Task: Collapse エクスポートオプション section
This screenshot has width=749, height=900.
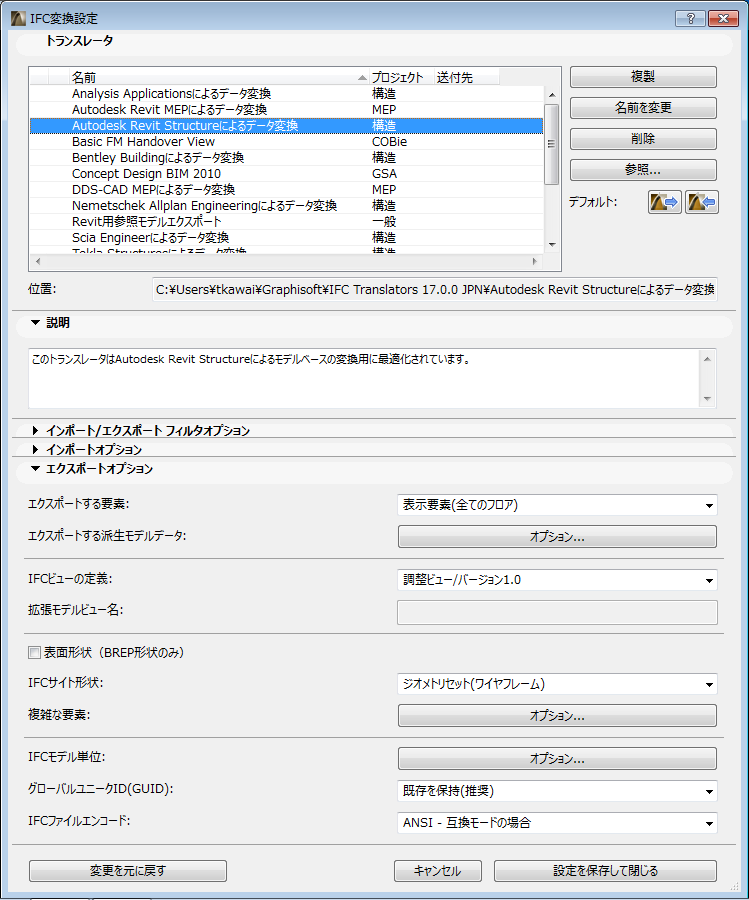Action: pos(36,468)
